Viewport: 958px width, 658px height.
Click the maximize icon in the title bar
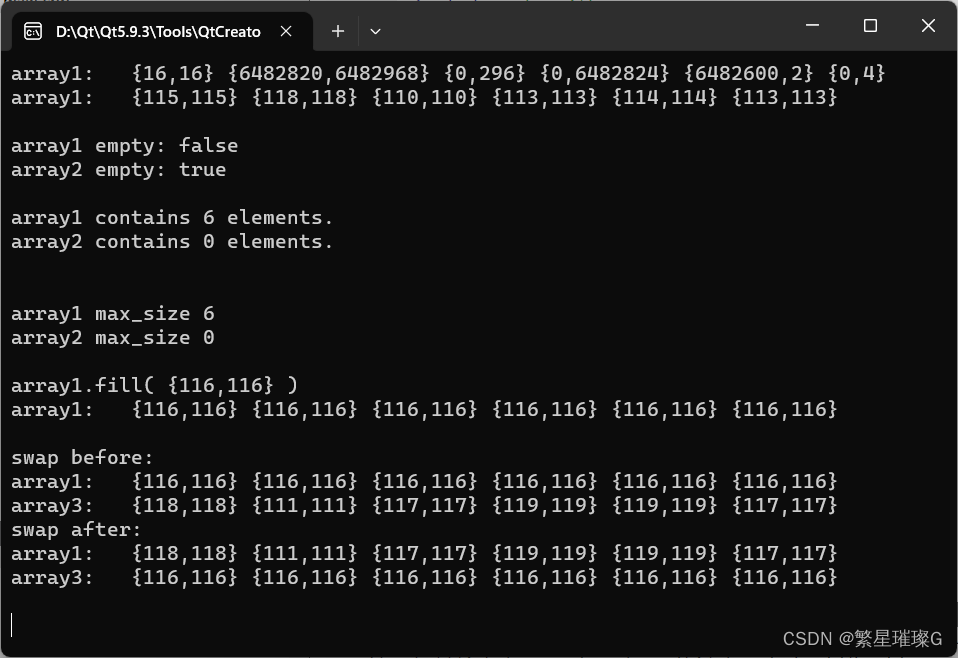(x=871, y=25)
